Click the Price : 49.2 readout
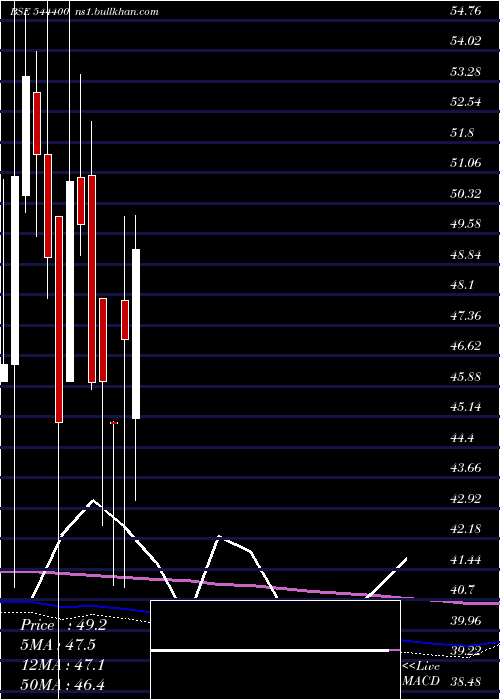Image resolution: width=500 pixels, height=700 pixels. click(x=63, y=625)
